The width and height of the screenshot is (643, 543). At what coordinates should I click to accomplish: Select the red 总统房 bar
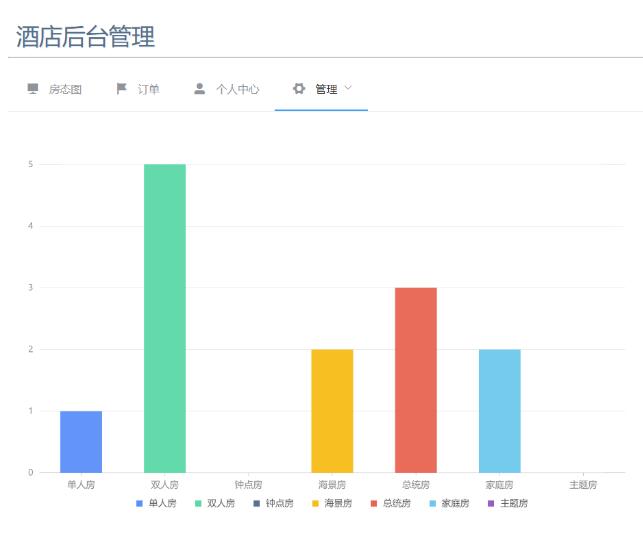pos(416,380)
